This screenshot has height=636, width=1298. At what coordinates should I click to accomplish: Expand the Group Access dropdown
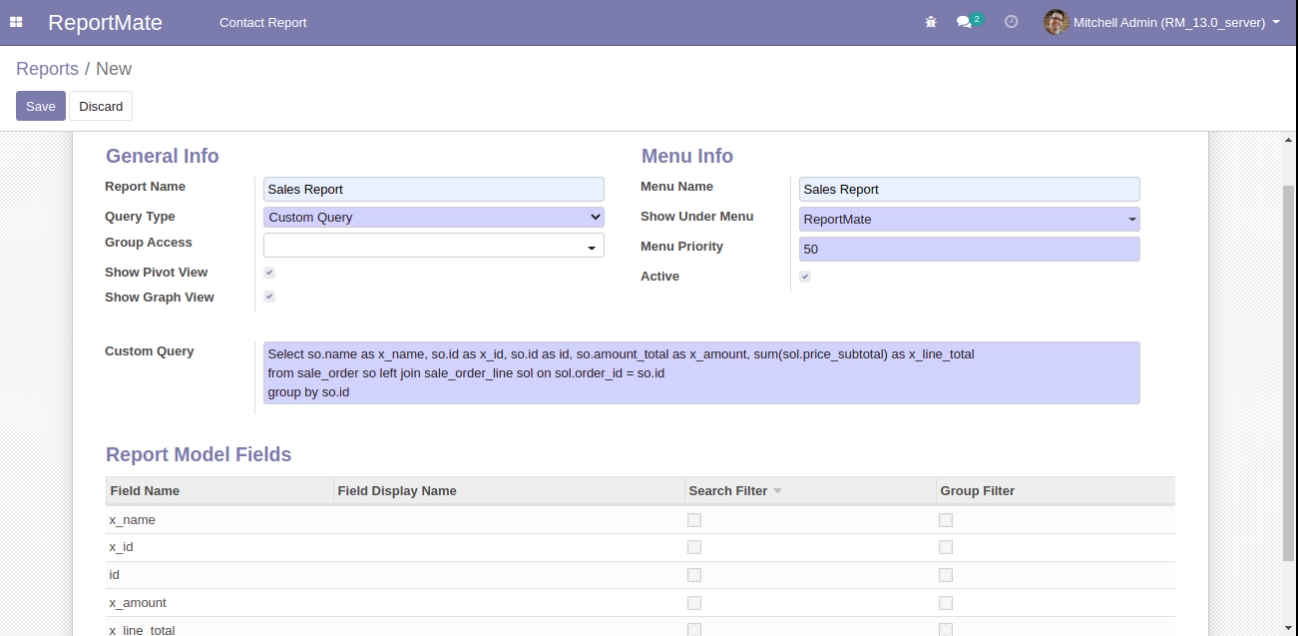(433, 246)
